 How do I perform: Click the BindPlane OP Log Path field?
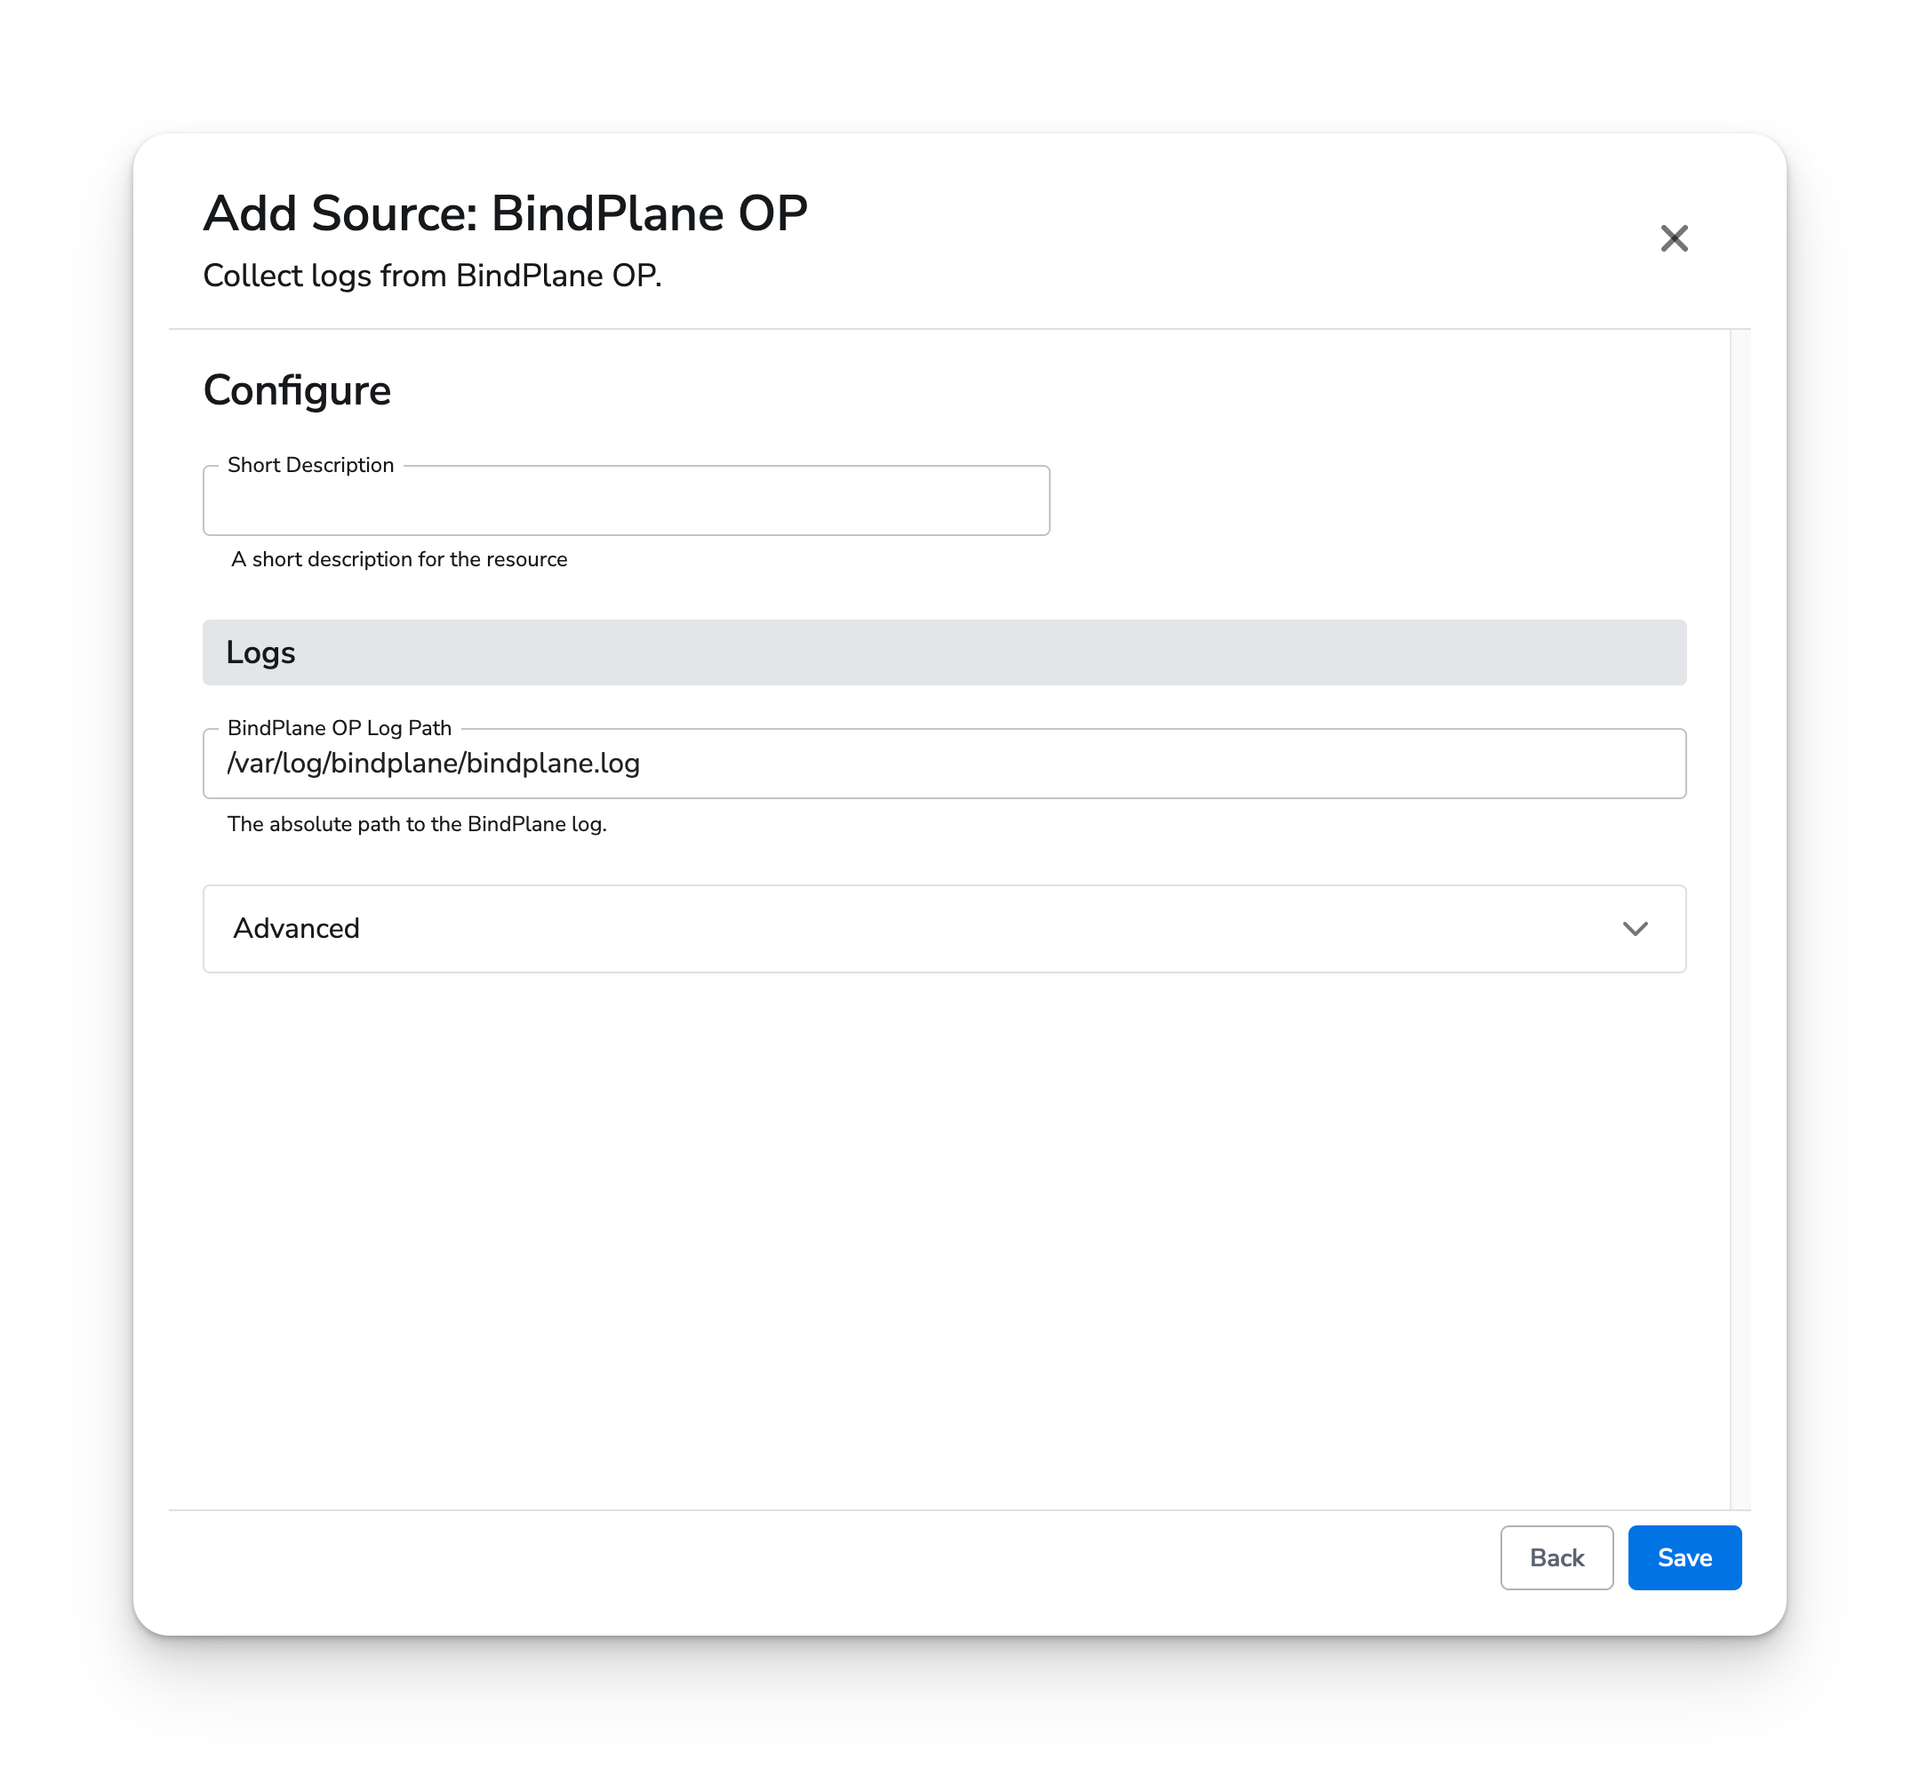[x=943, y=764]
